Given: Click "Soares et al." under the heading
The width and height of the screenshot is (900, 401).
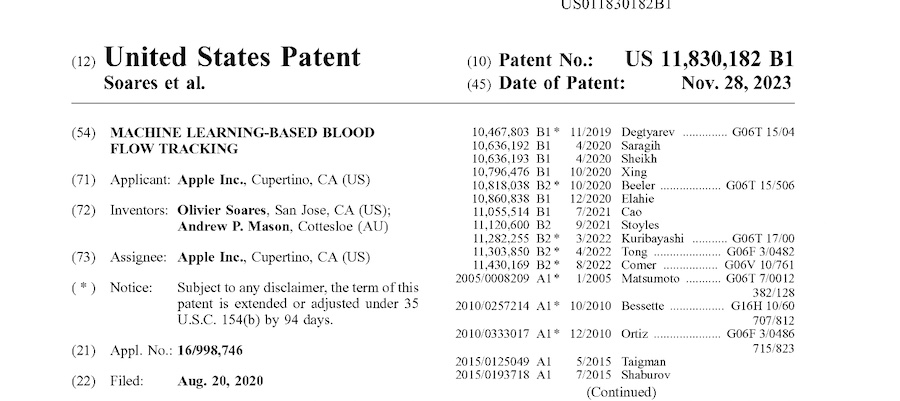Looking at the screenshot, I should 155,84.
